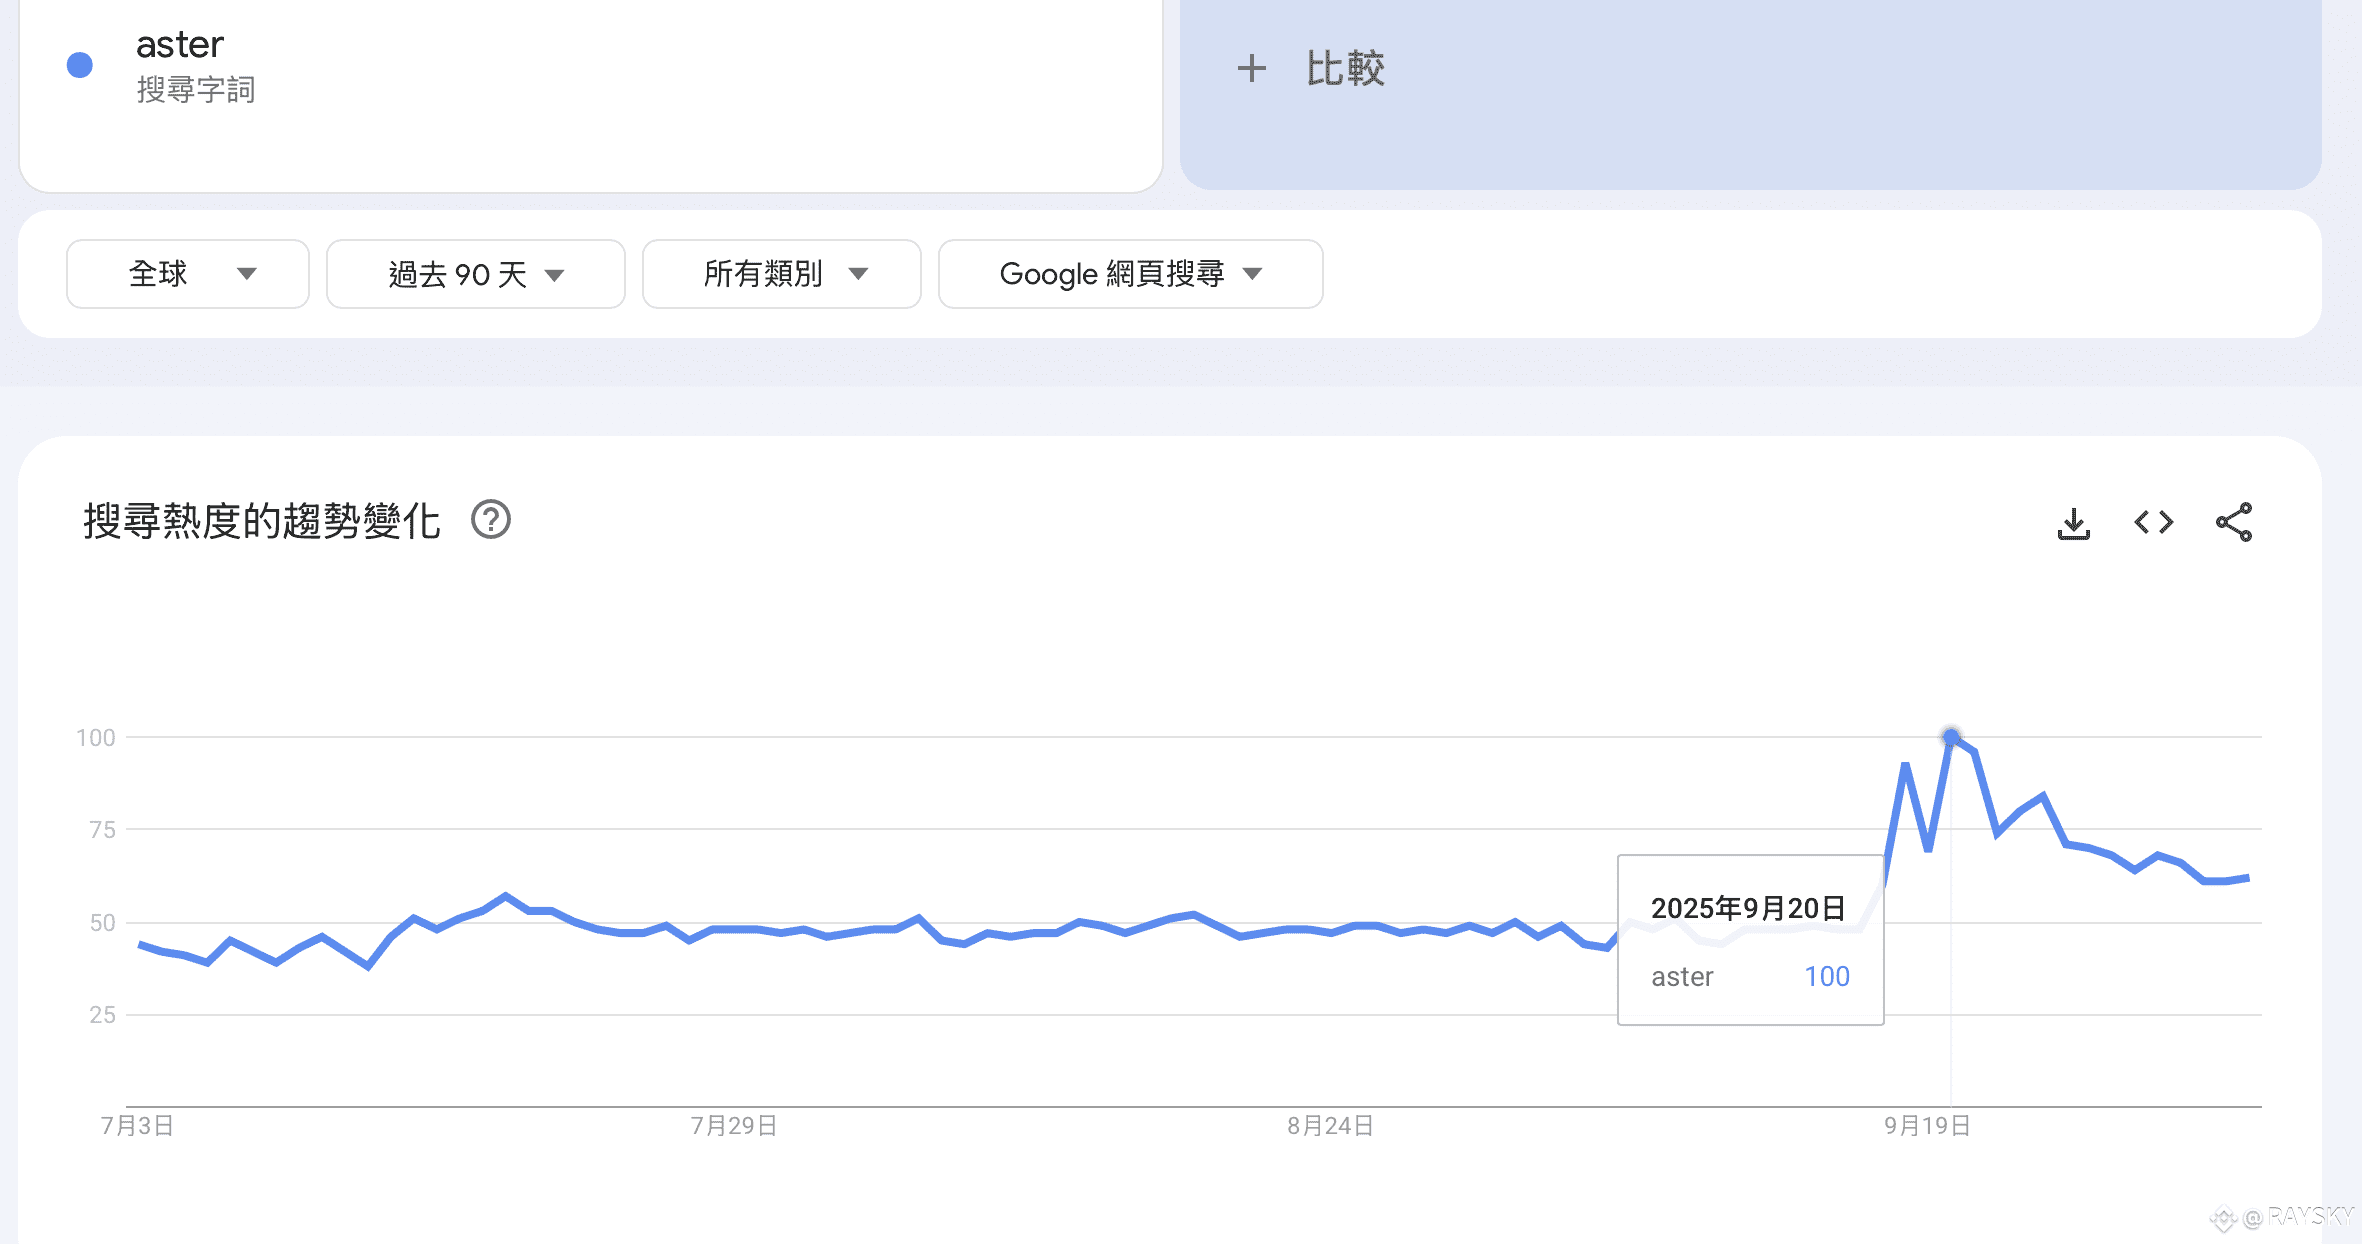Image resolution: width=2362 pixels, height=1244 pixels.
Task: Click the plus icon beside 比較
Action: tap(1251, 69)
